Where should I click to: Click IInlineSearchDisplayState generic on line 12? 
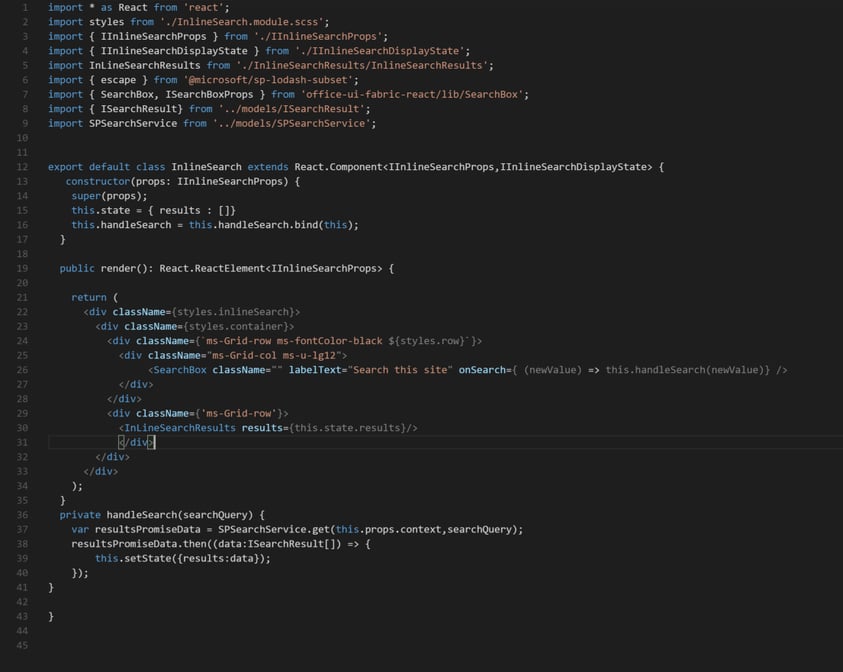coord(576,167)
